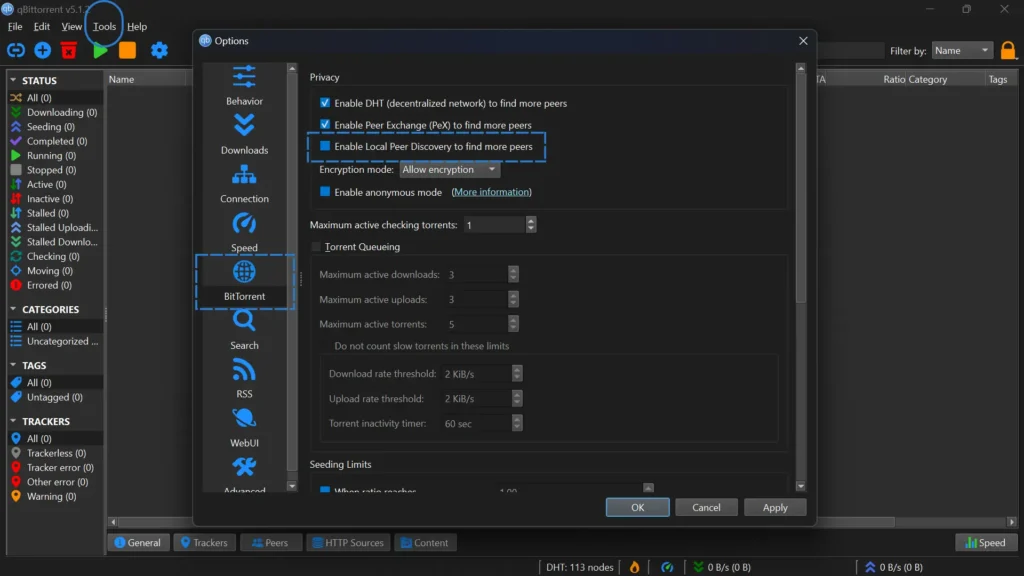Switch to the HTTP Sources tab
Screen dimensions: 1024x576
(x=348, y=543)
